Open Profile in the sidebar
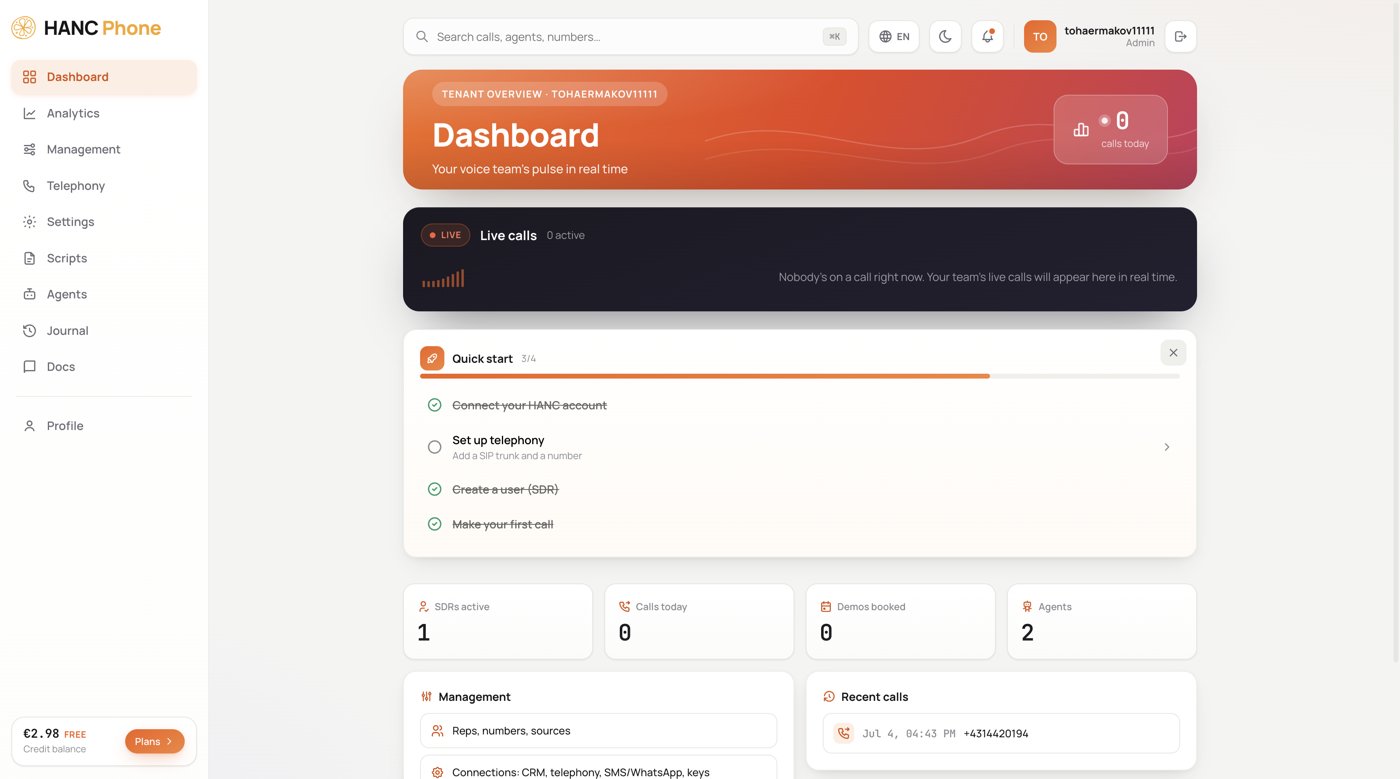Image resolution: width=1400 pixels, height=779 pixels. [x=104, y=426]
